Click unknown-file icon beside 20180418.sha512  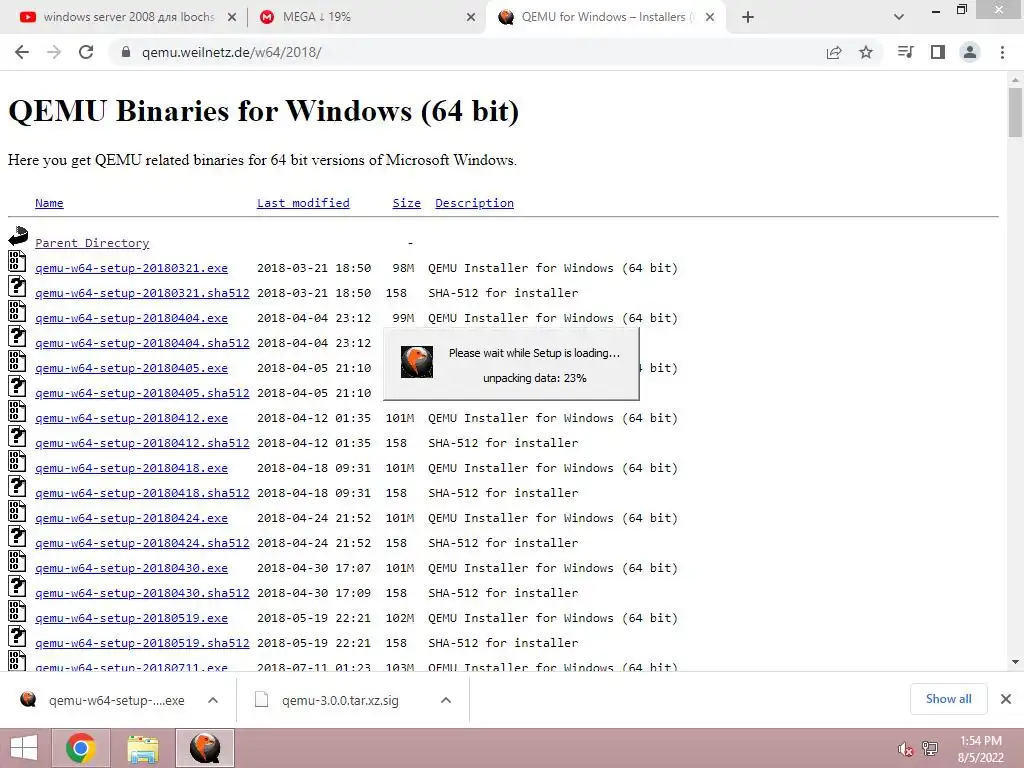tap(17, 487)
